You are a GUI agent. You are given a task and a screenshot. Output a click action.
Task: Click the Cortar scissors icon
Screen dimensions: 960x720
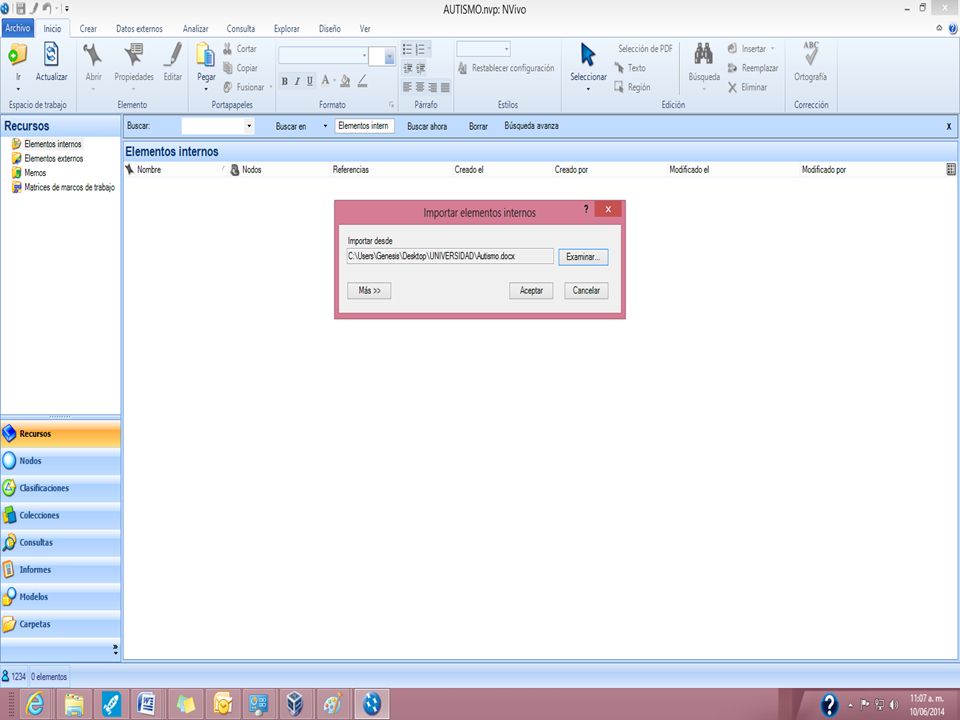click(x=228, y=48)
